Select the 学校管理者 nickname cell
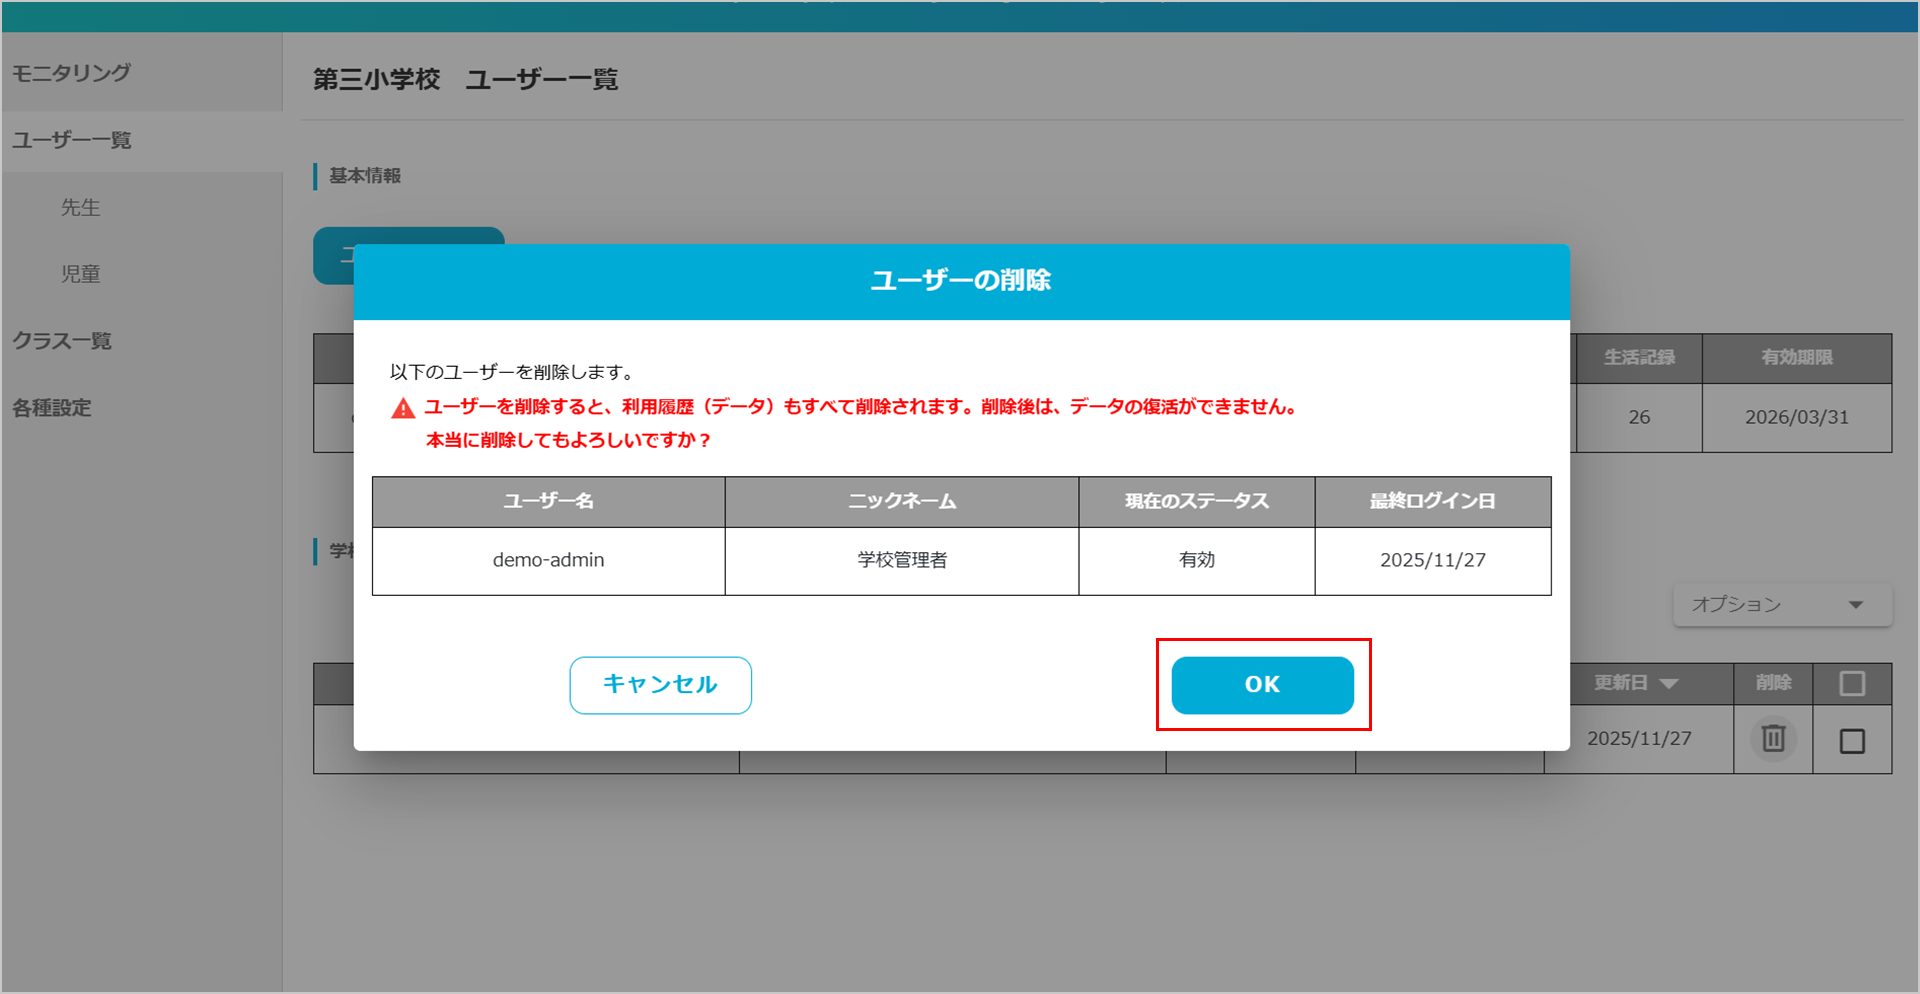Screen dimensions: 1920x994 902,560
